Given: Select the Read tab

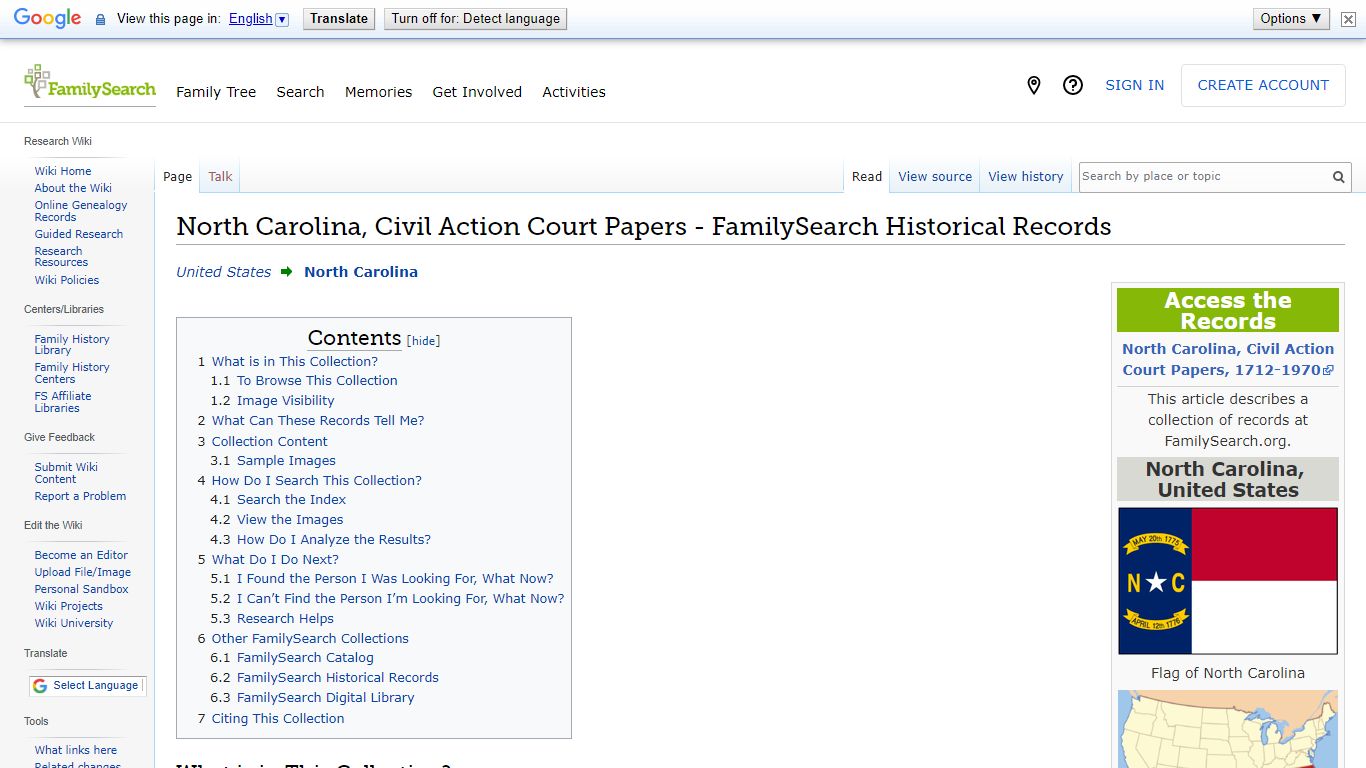Looking at the screenshot, I should click(x=867, y=177).
